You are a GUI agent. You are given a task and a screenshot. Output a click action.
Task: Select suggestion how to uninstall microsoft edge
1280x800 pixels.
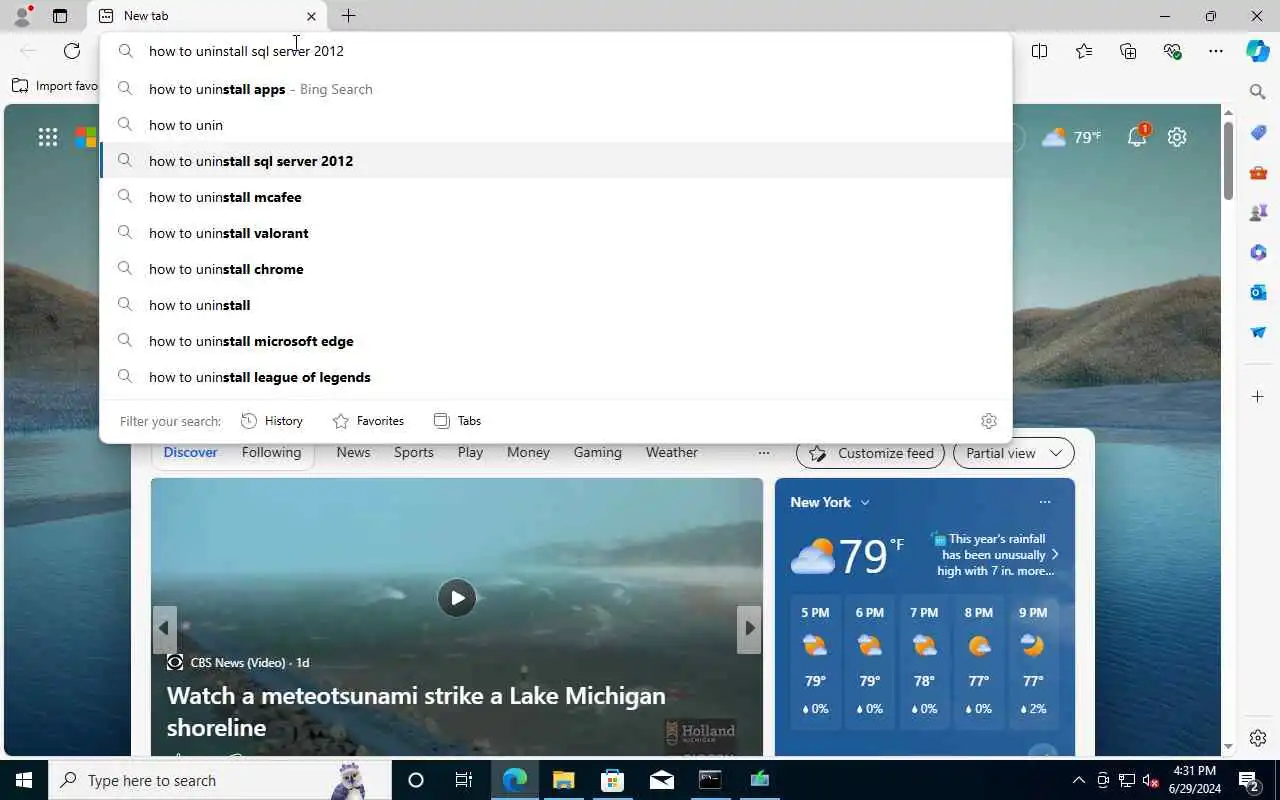click(556, 341)
